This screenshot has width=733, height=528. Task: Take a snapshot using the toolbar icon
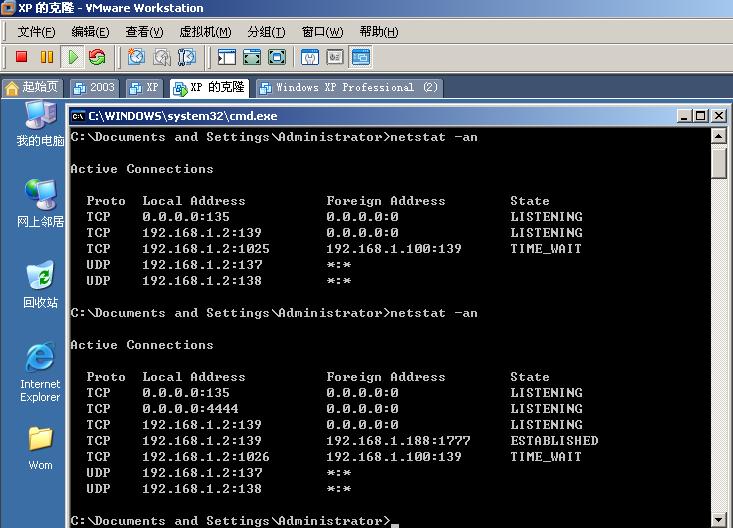[x=136, y=58]
